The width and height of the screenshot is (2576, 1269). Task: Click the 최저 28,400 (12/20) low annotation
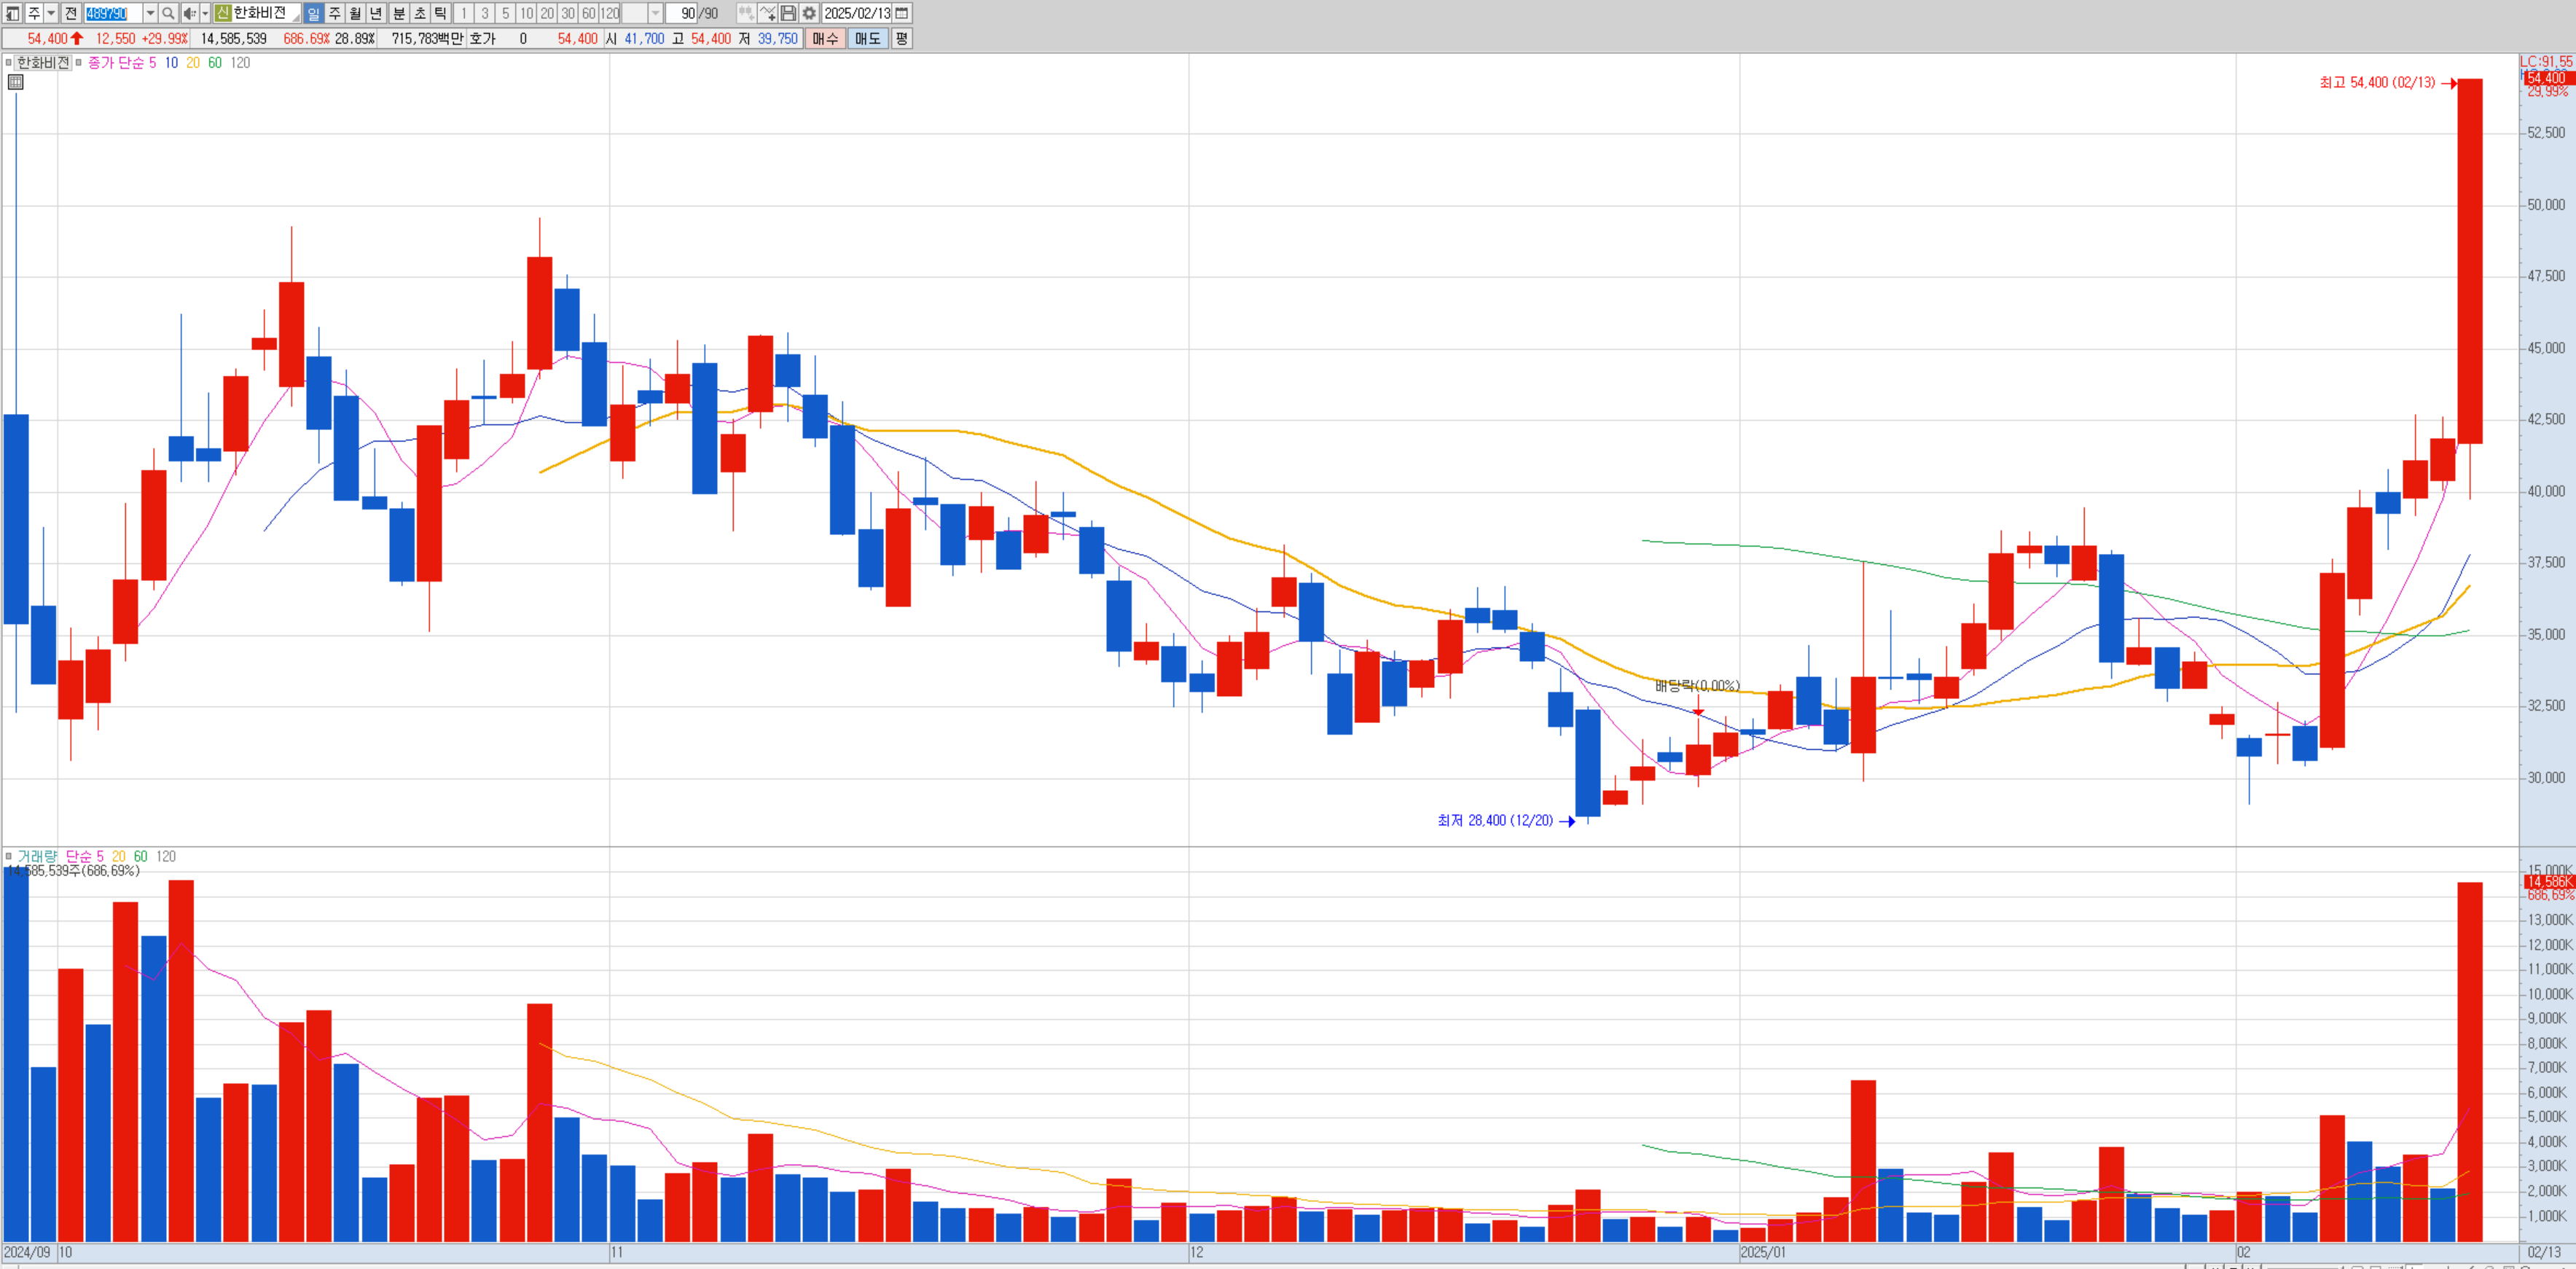[1495, 820]
